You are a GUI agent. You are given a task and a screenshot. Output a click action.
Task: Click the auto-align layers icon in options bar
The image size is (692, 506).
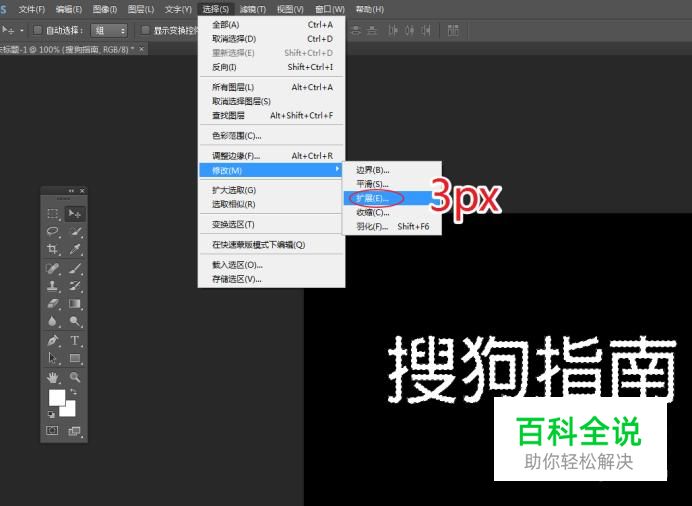[453, 30]
